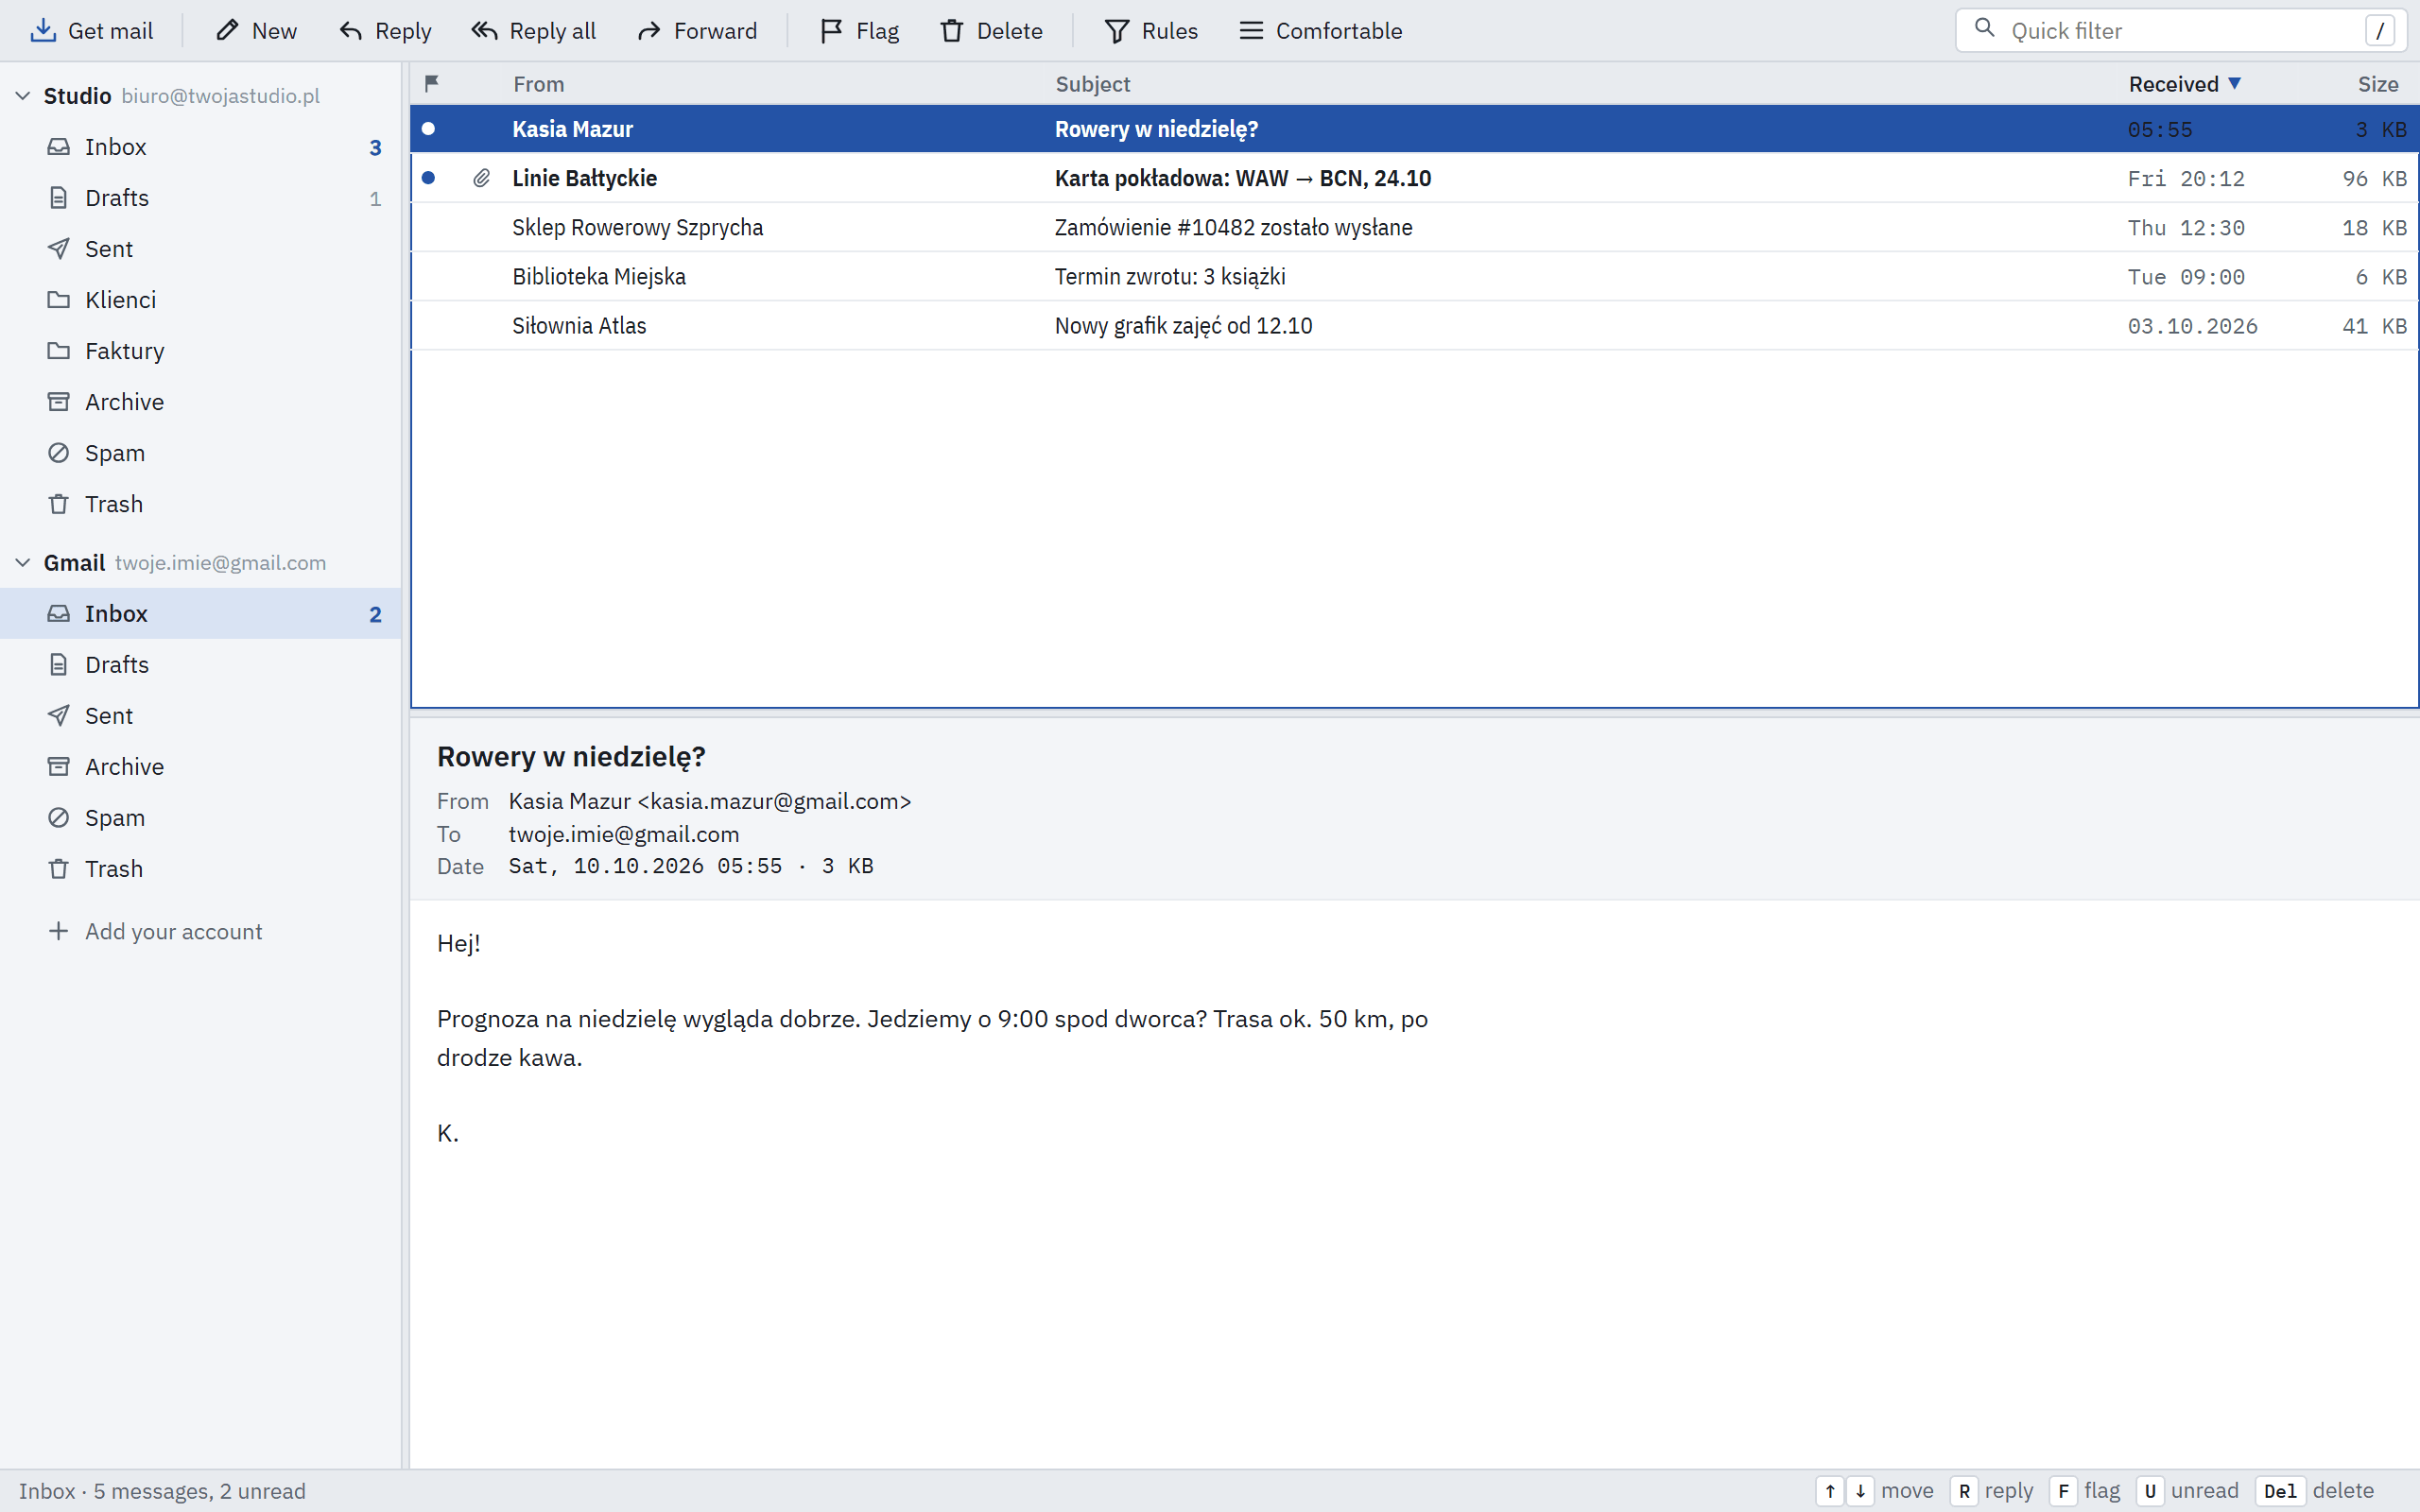Open the Gmail Spam folder

(x=201, y=818)
